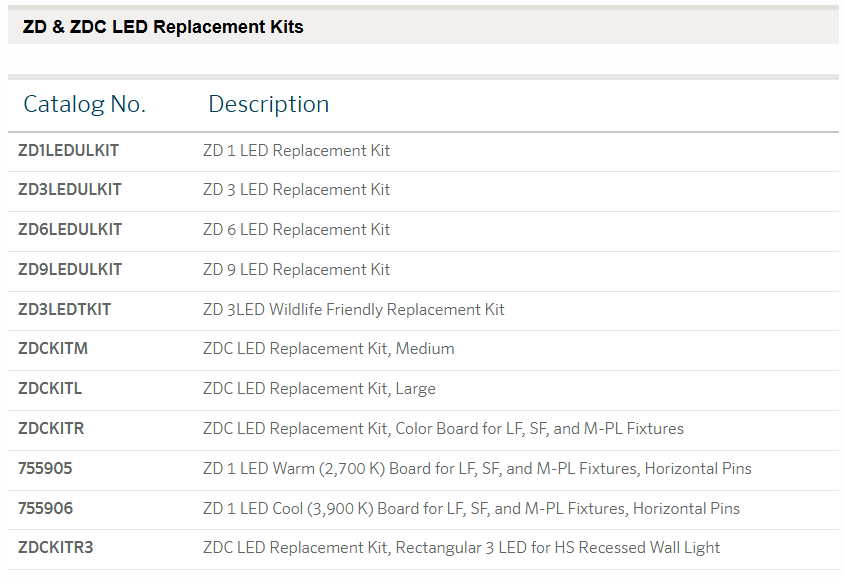Image resolution: width=844 pixels, height=578 pixels.
Task: Click the ZDC LED Replacement Kit, Medium description
Action: pos(328,349)
